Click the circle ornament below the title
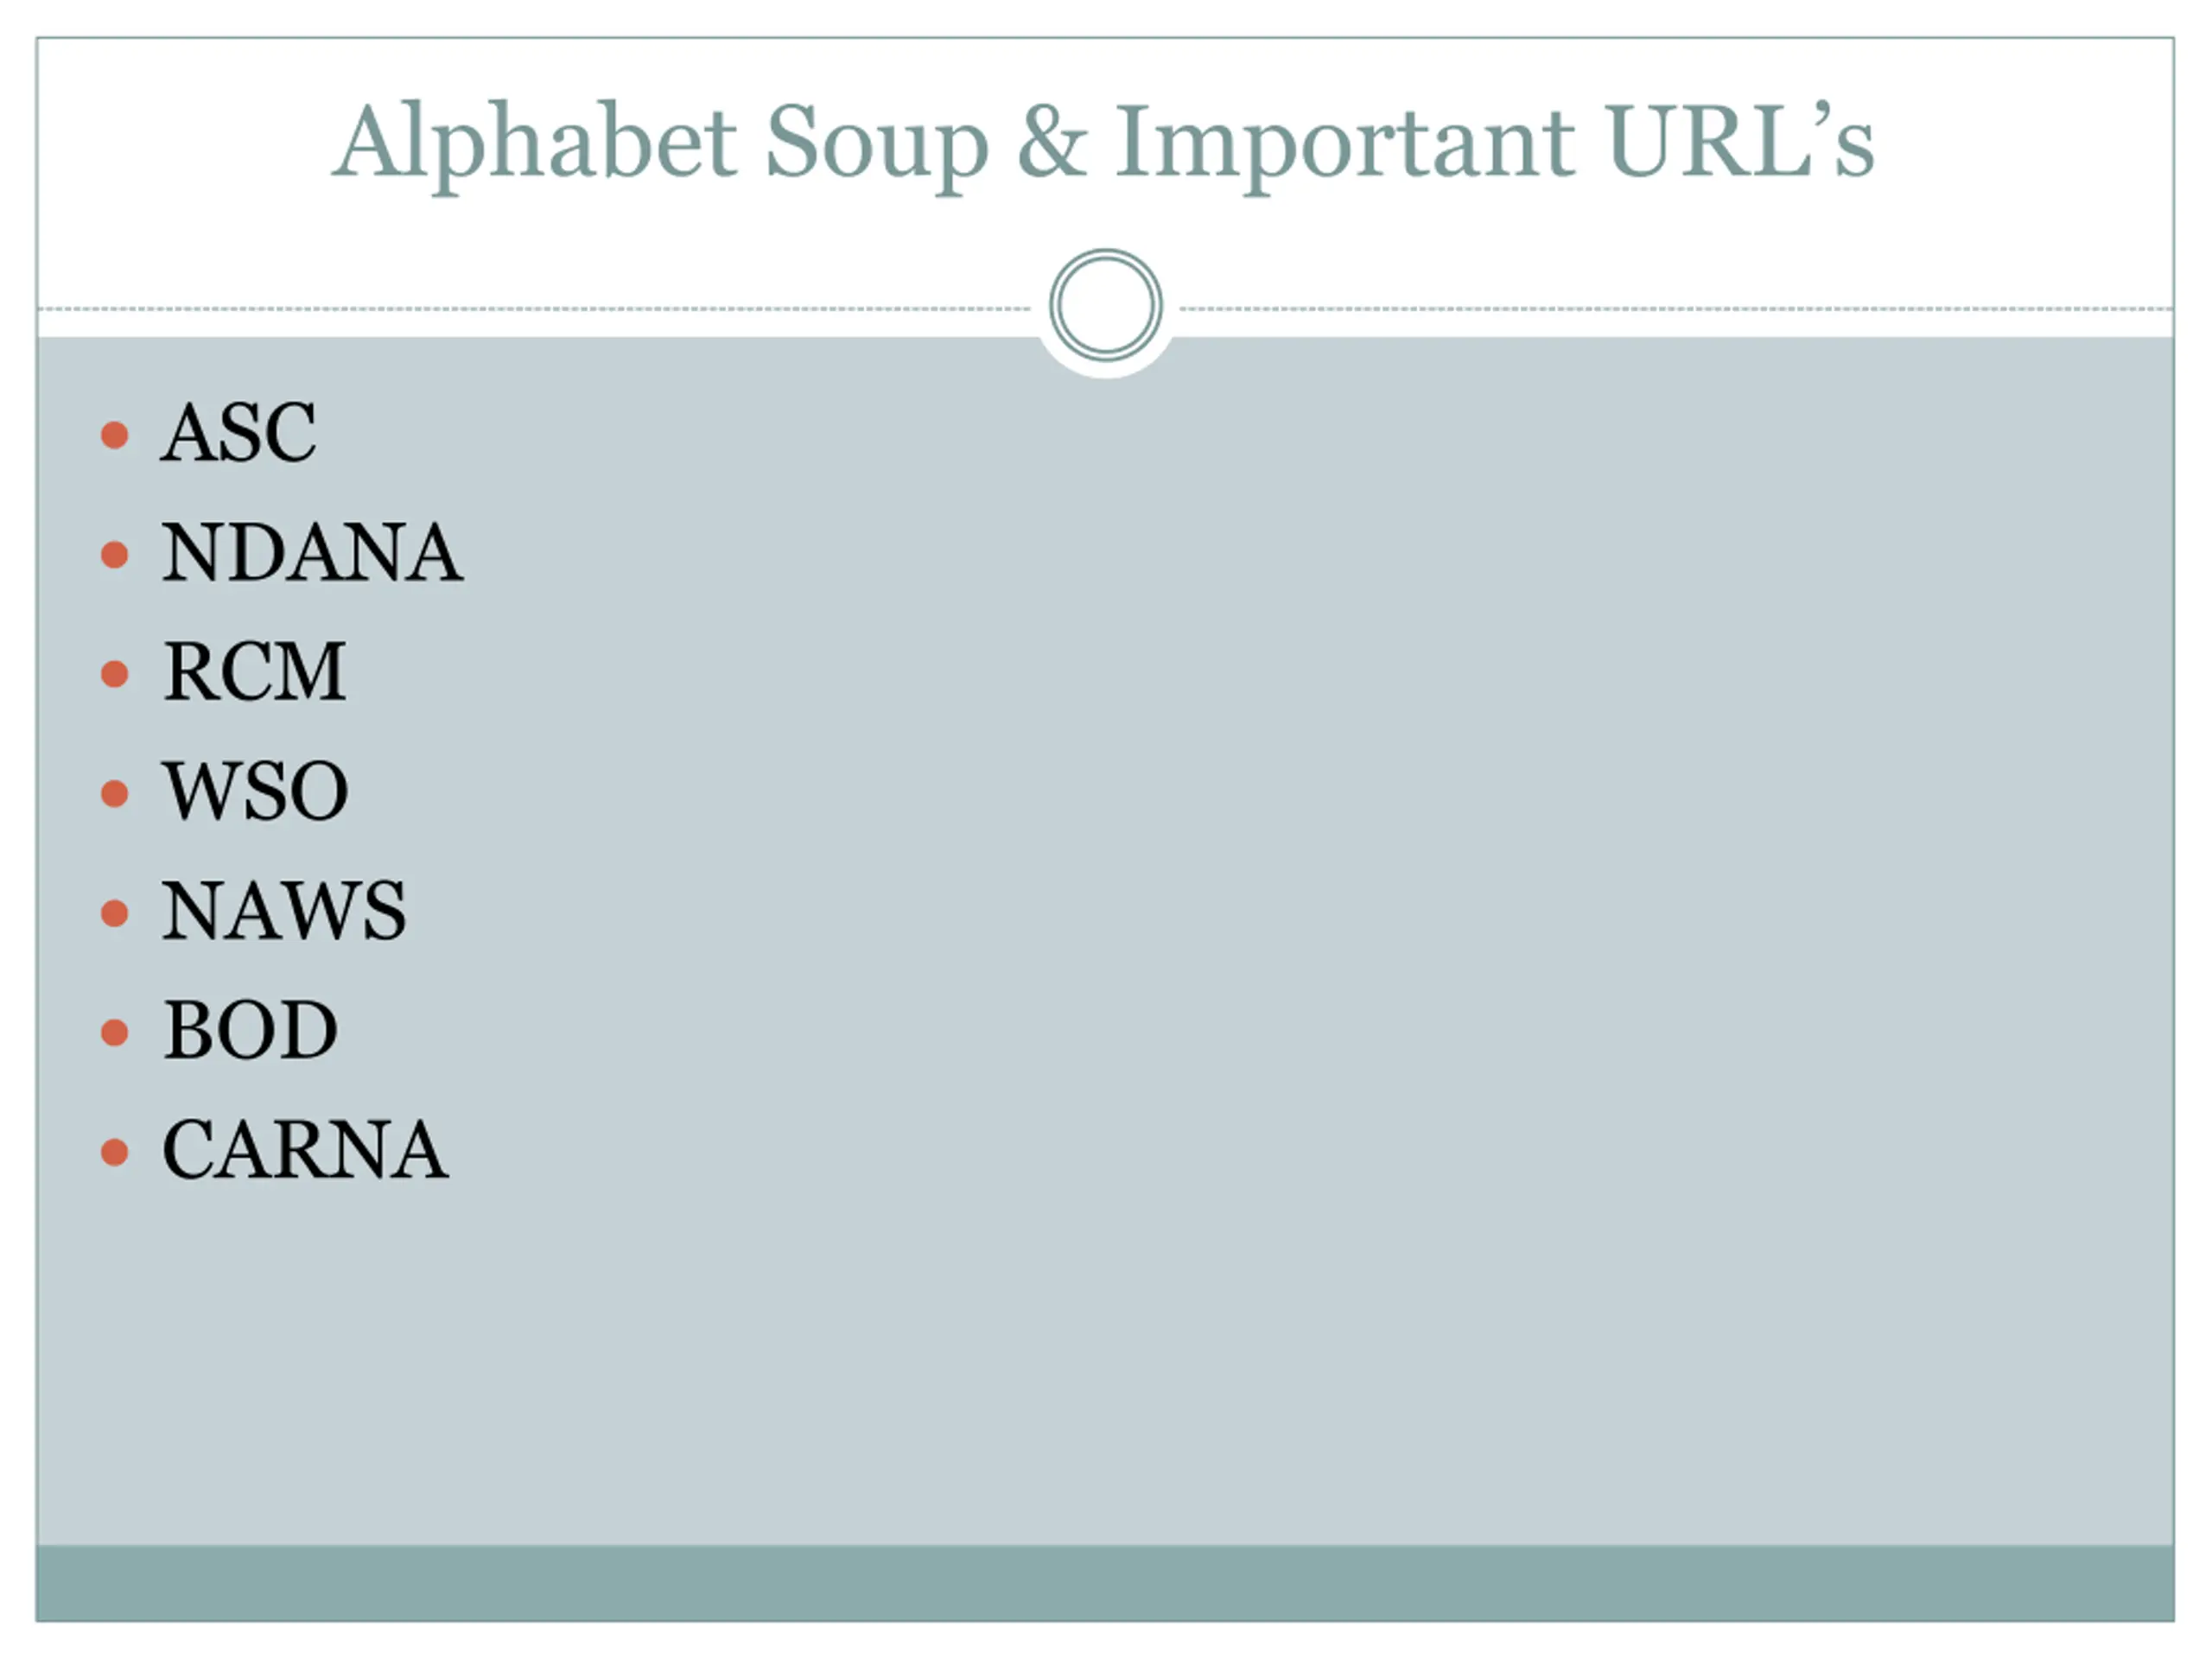Screen dimensions: 2212x1659 1105,305
